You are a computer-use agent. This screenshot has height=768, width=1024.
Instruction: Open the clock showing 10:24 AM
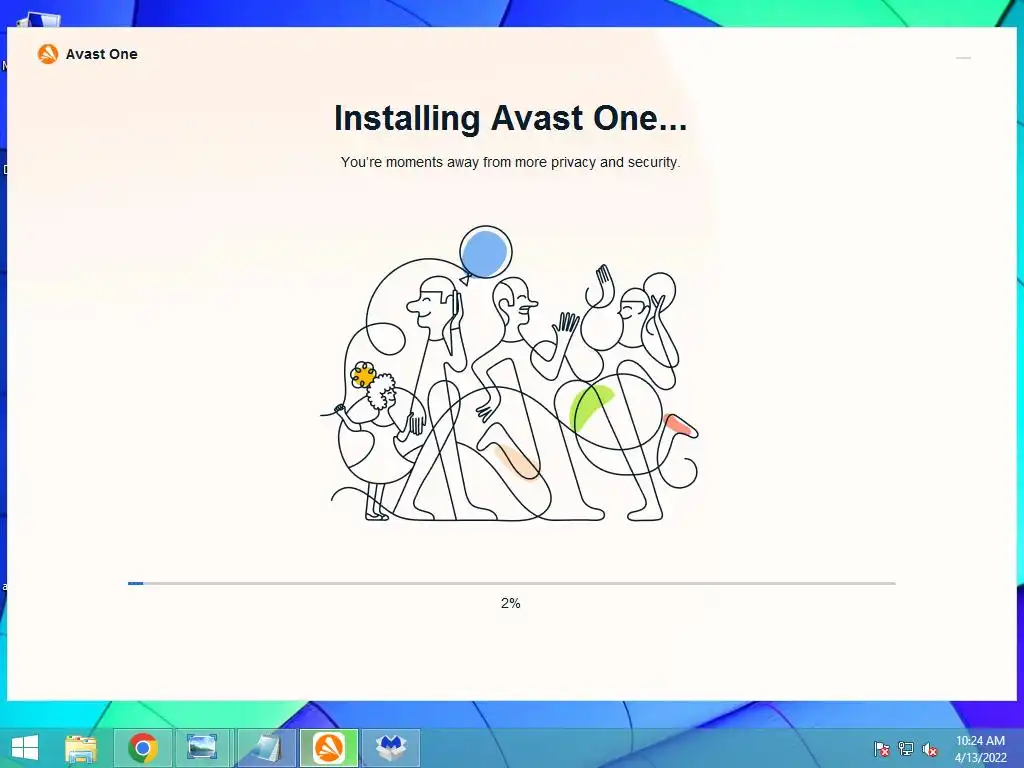980,748
